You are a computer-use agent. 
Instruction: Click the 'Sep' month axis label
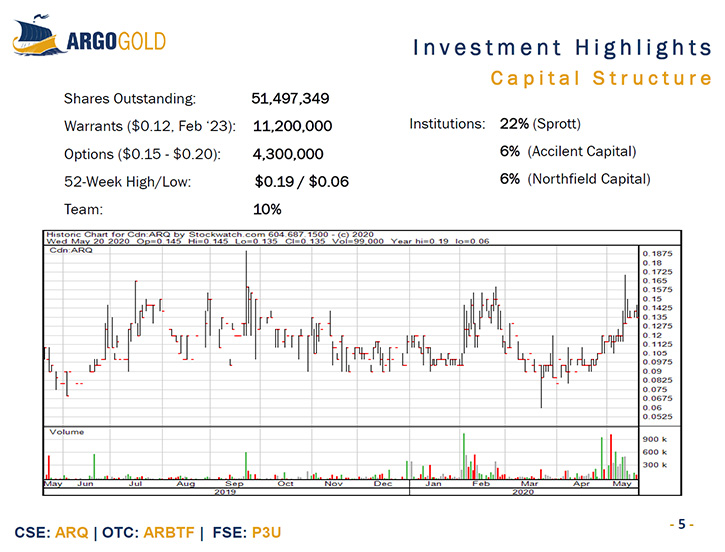(234, 484)
